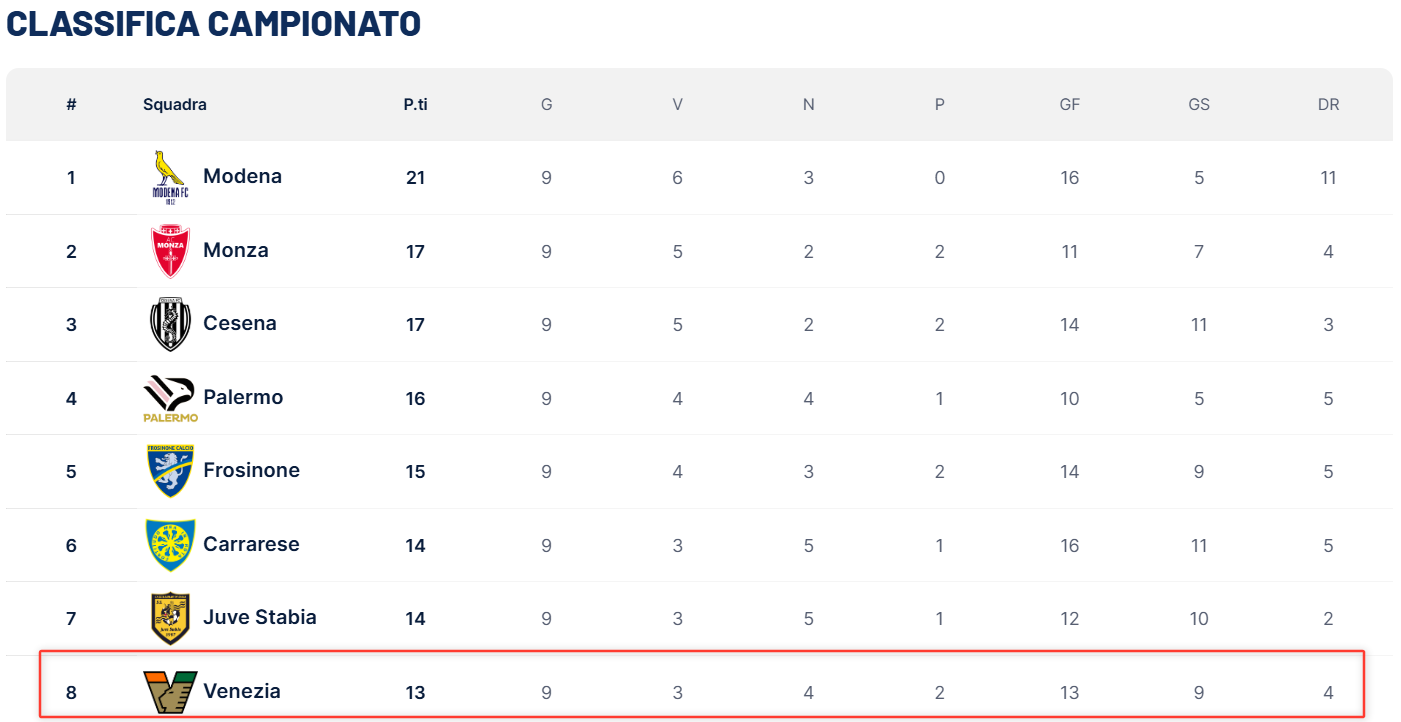Click the Frosinone club crest
The width and height of the screenshot is (1401, 722).
pyautogui.click(x=170, y=471)
